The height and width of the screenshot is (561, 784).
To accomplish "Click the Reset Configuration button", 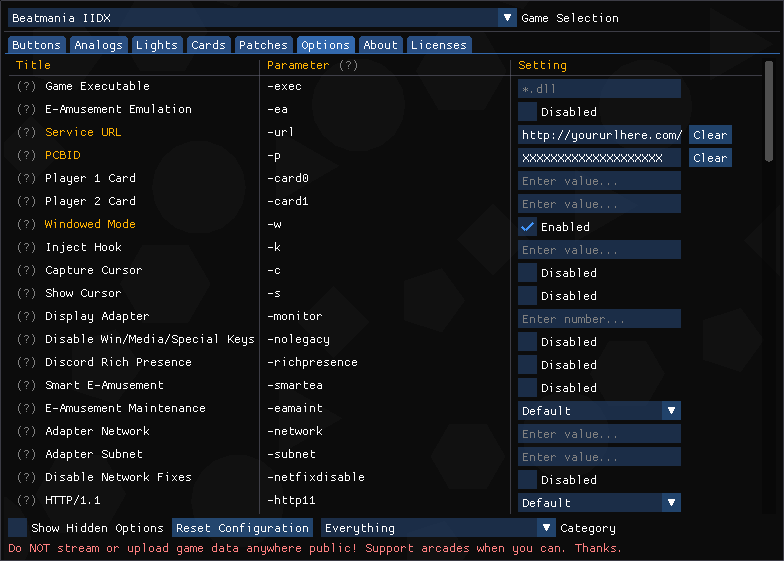I will (242, 528).
